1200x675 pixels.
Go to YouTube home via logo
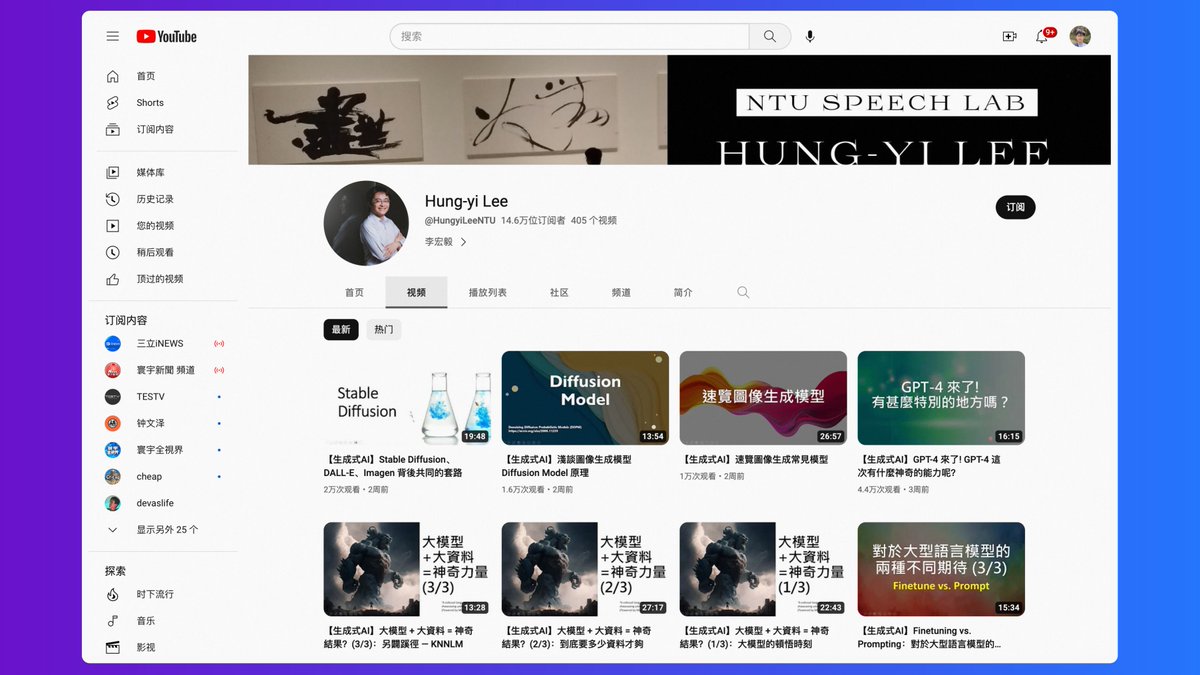coord(166,36)
